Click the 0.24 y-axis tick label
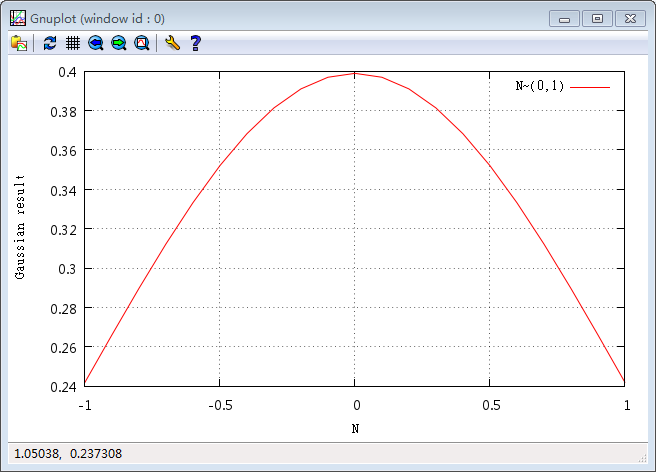 coord(64,387)
